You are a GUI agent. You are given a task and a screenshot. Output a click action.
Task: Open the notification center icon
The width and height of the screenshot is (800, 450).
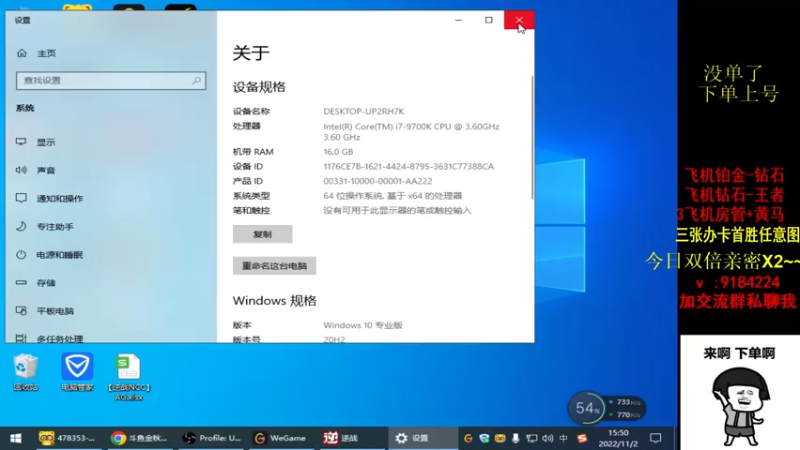pos(656,438)
